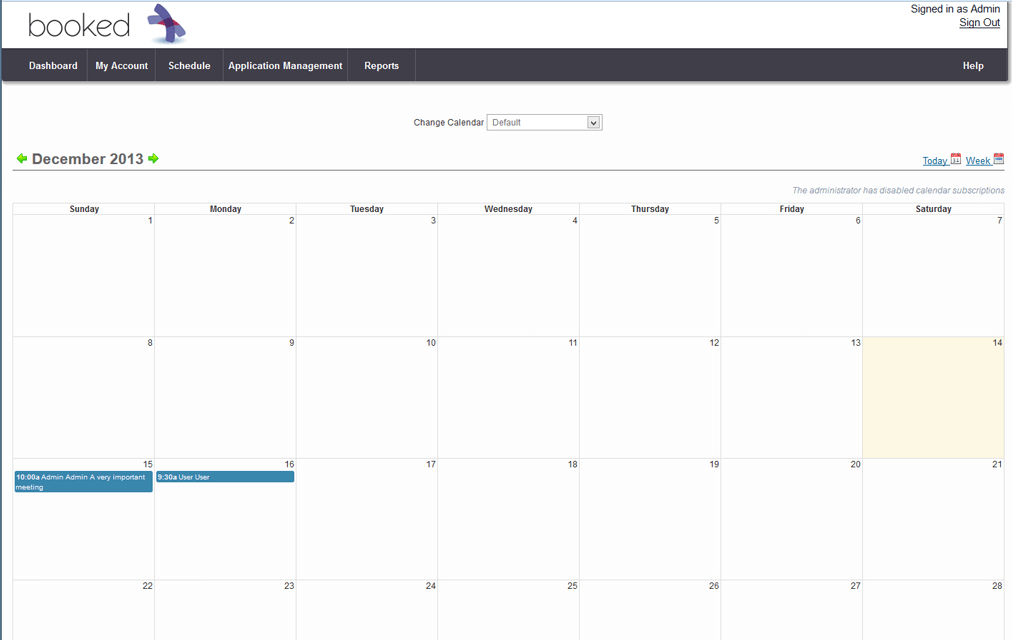Jump to the Today view link
1012x640 pixels.
click(x=934, y=161)
